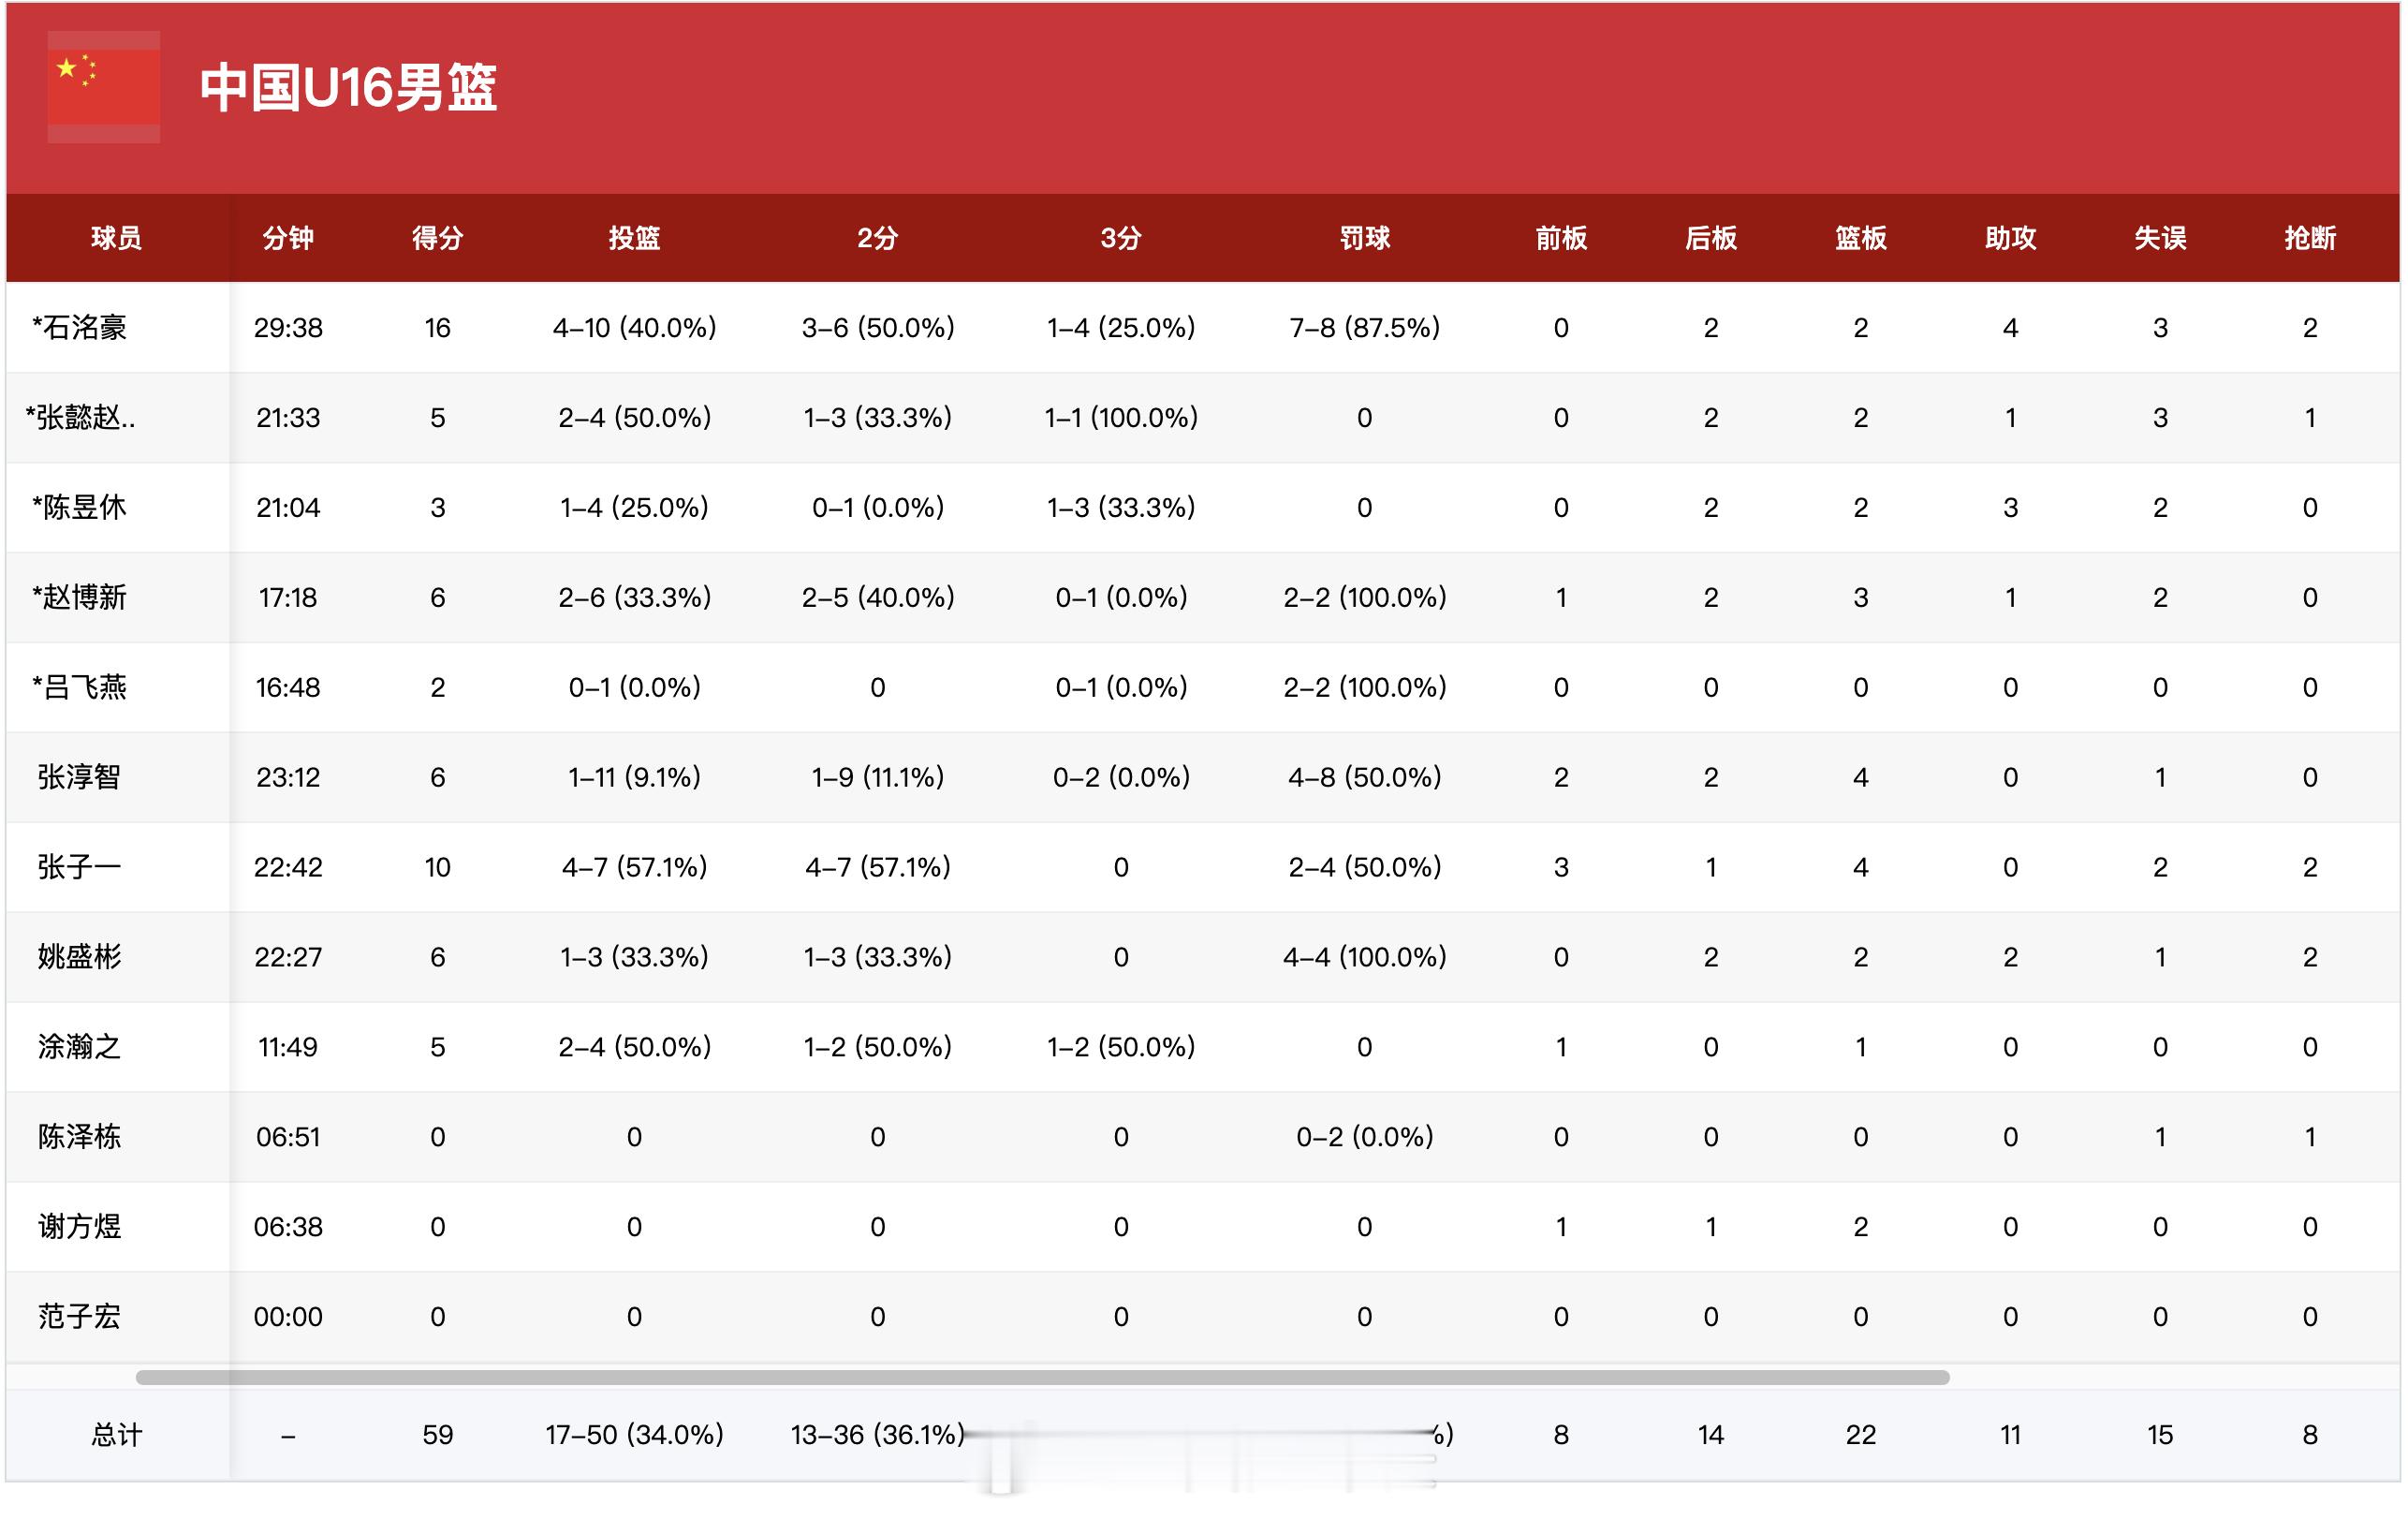Viewport: 2408px width, 1519px height.
Task: Click the 前板 column header
Action: pyautogui.click(x=1561, y=238)
